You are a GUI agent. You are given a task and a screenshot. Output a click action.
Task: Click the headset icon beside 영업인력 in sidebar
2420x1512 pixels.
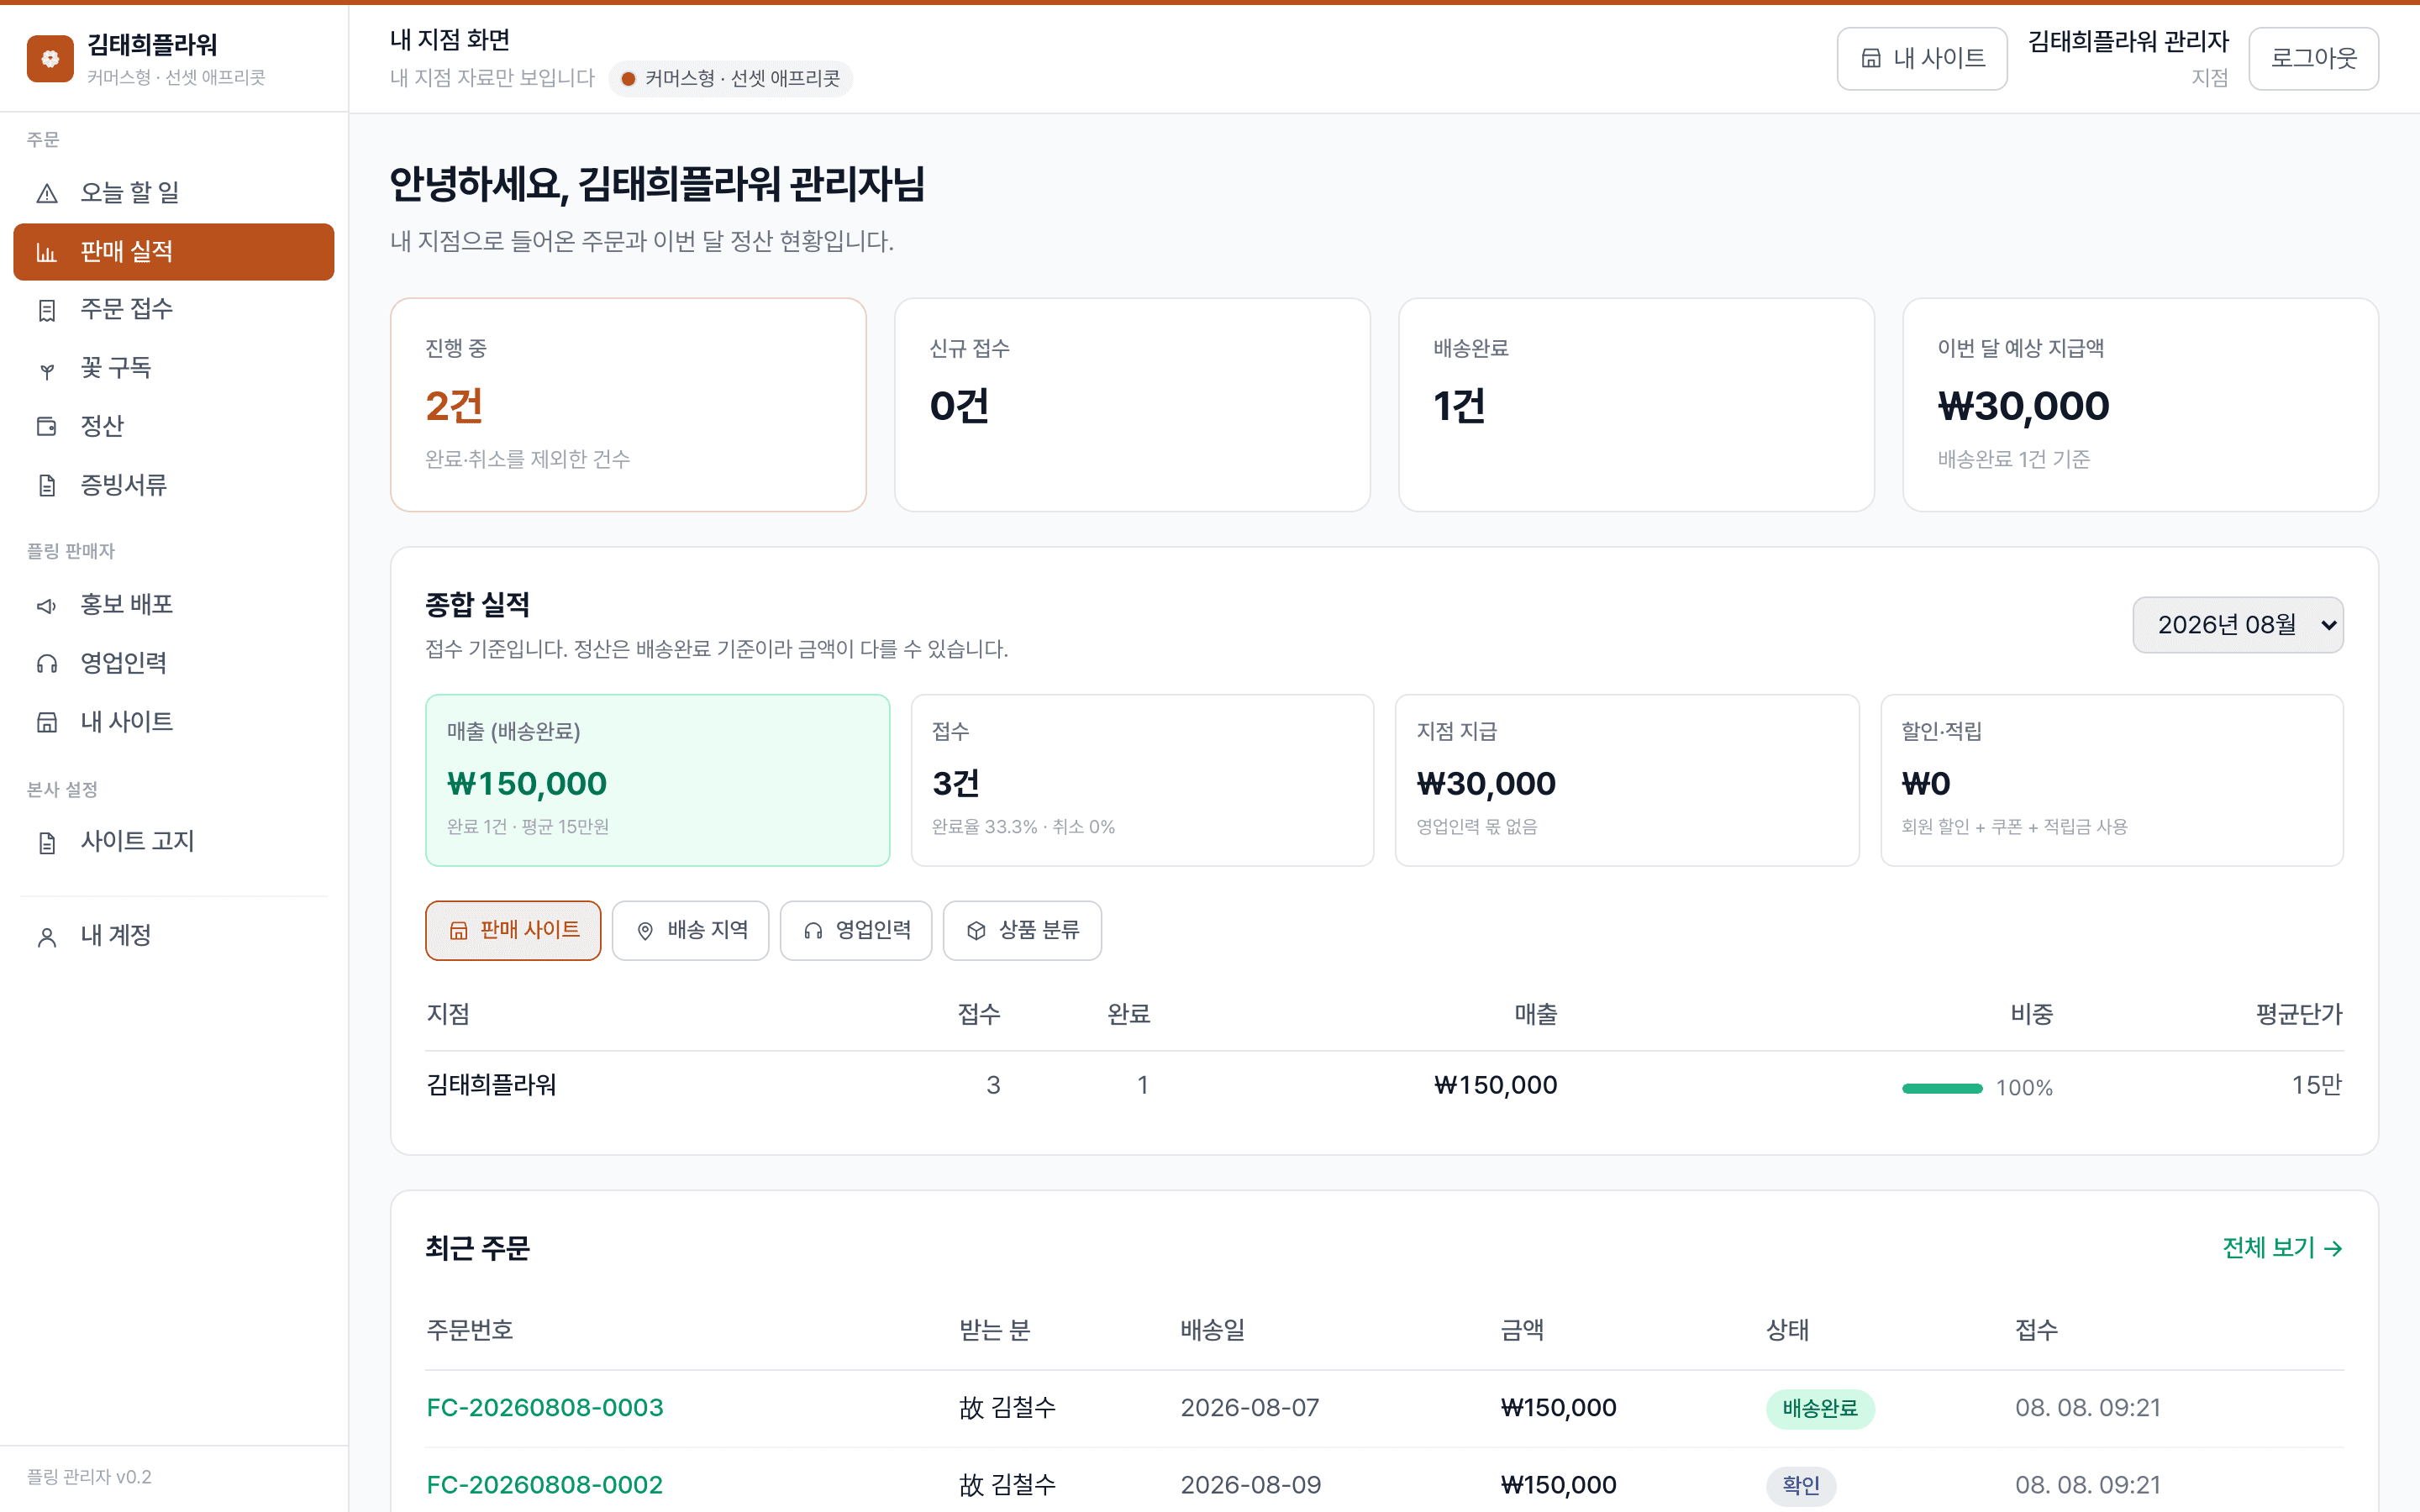pyautogui.click(x=47, y=664)
